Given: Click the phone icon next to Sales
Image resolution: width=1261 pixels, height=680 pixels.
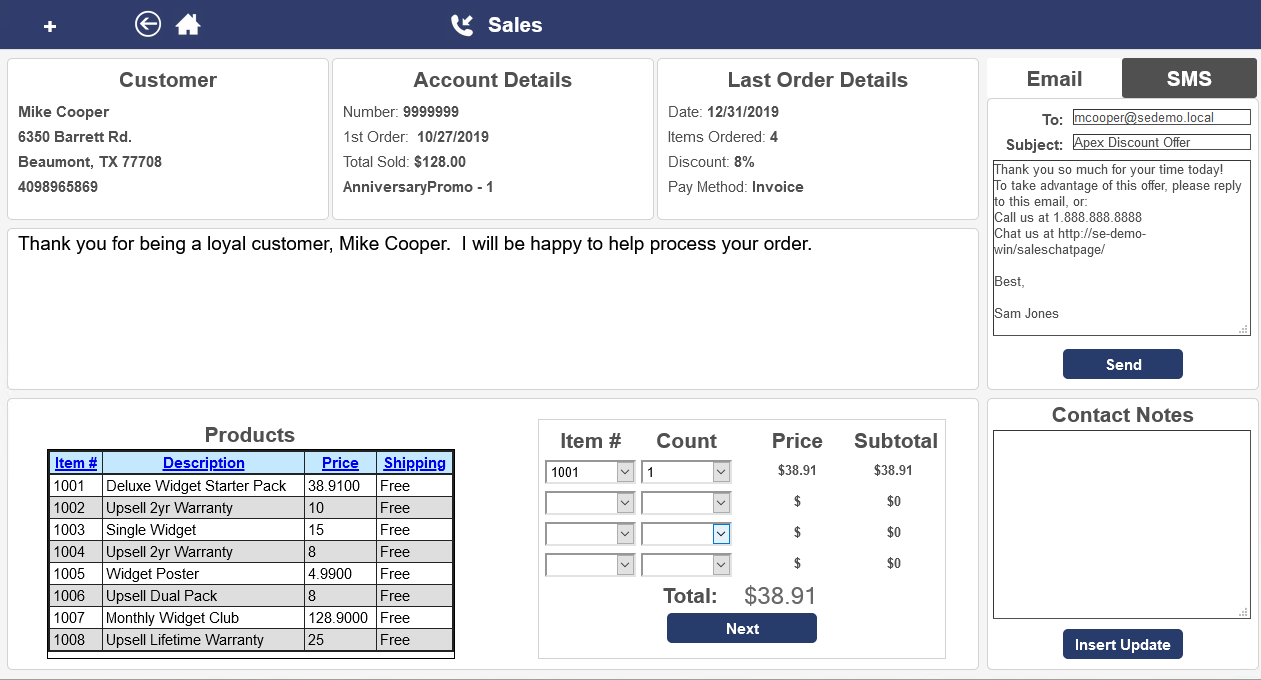Looking at the screenshot, I should tap(461, 26).
